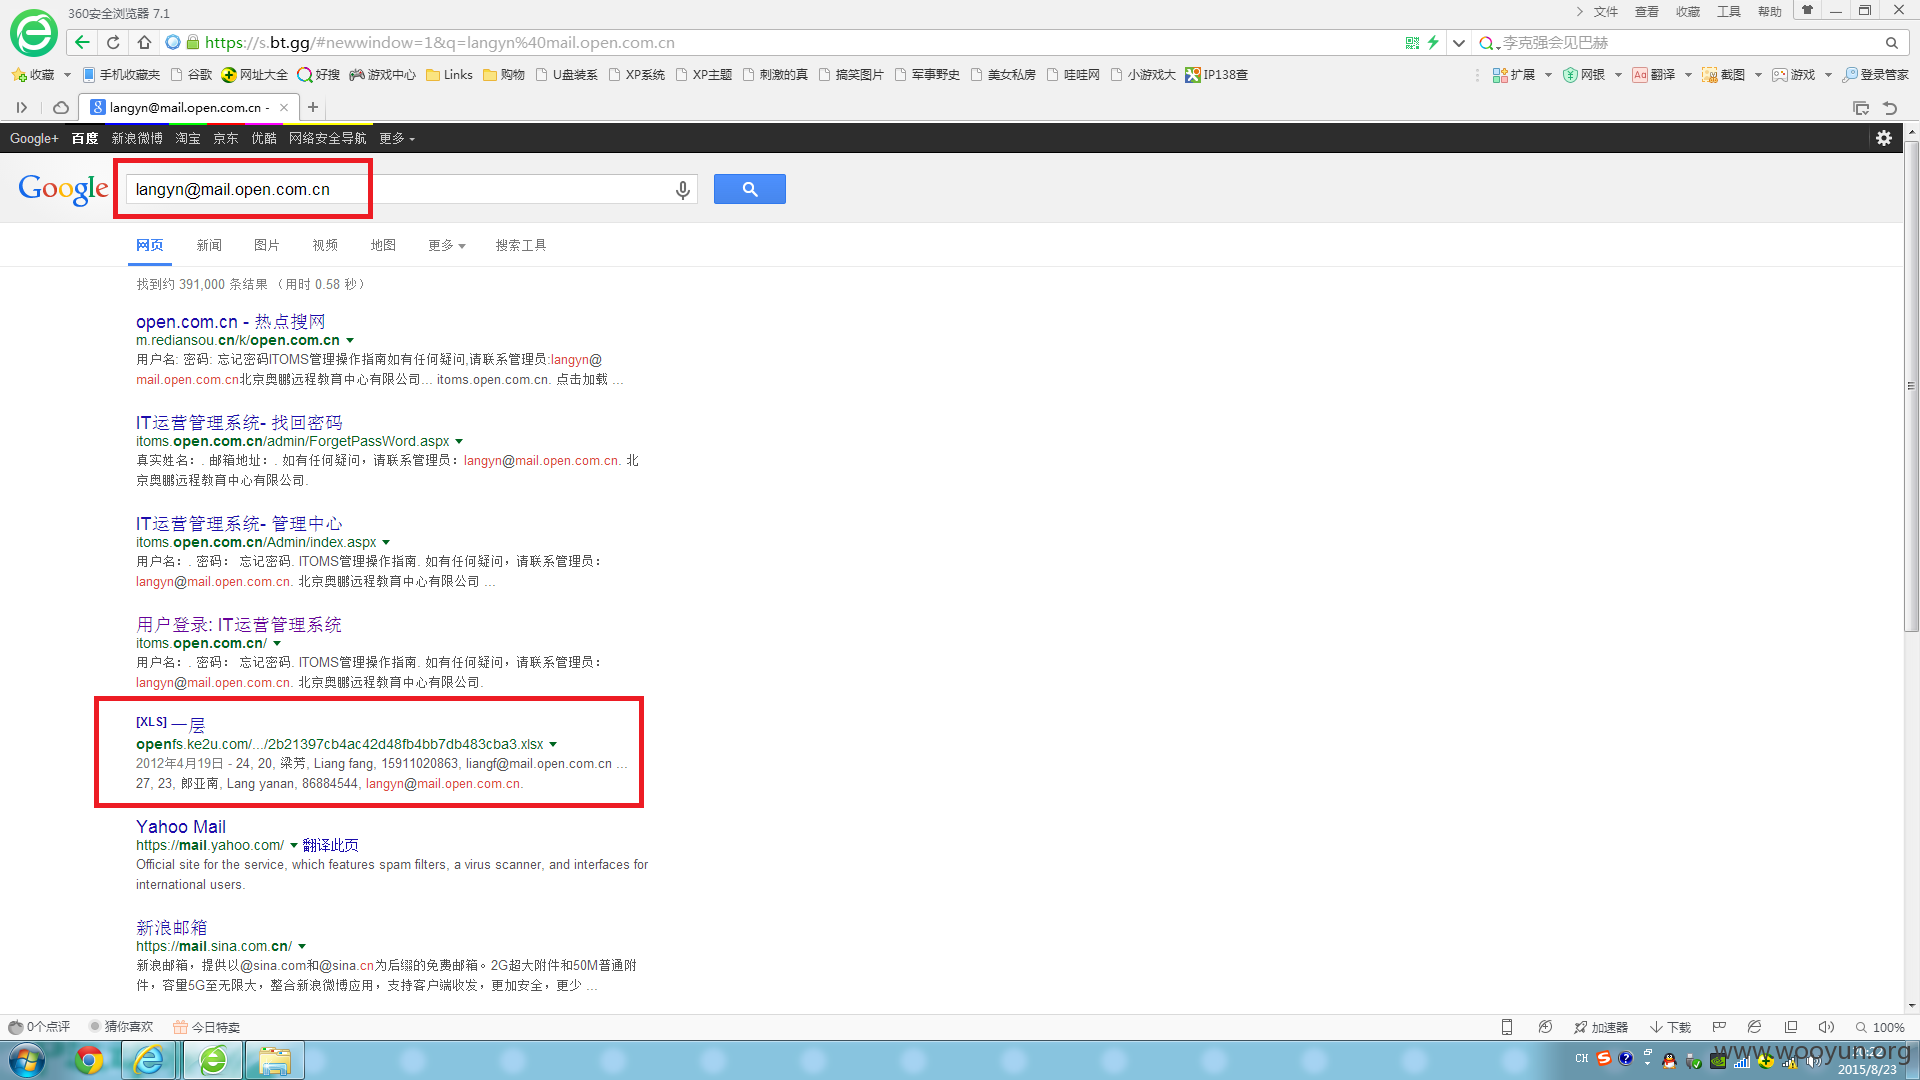1920x1080 pixels.
Task: Click 猜你喜欢 in status bar
Action: click(x=121, y=1027)
